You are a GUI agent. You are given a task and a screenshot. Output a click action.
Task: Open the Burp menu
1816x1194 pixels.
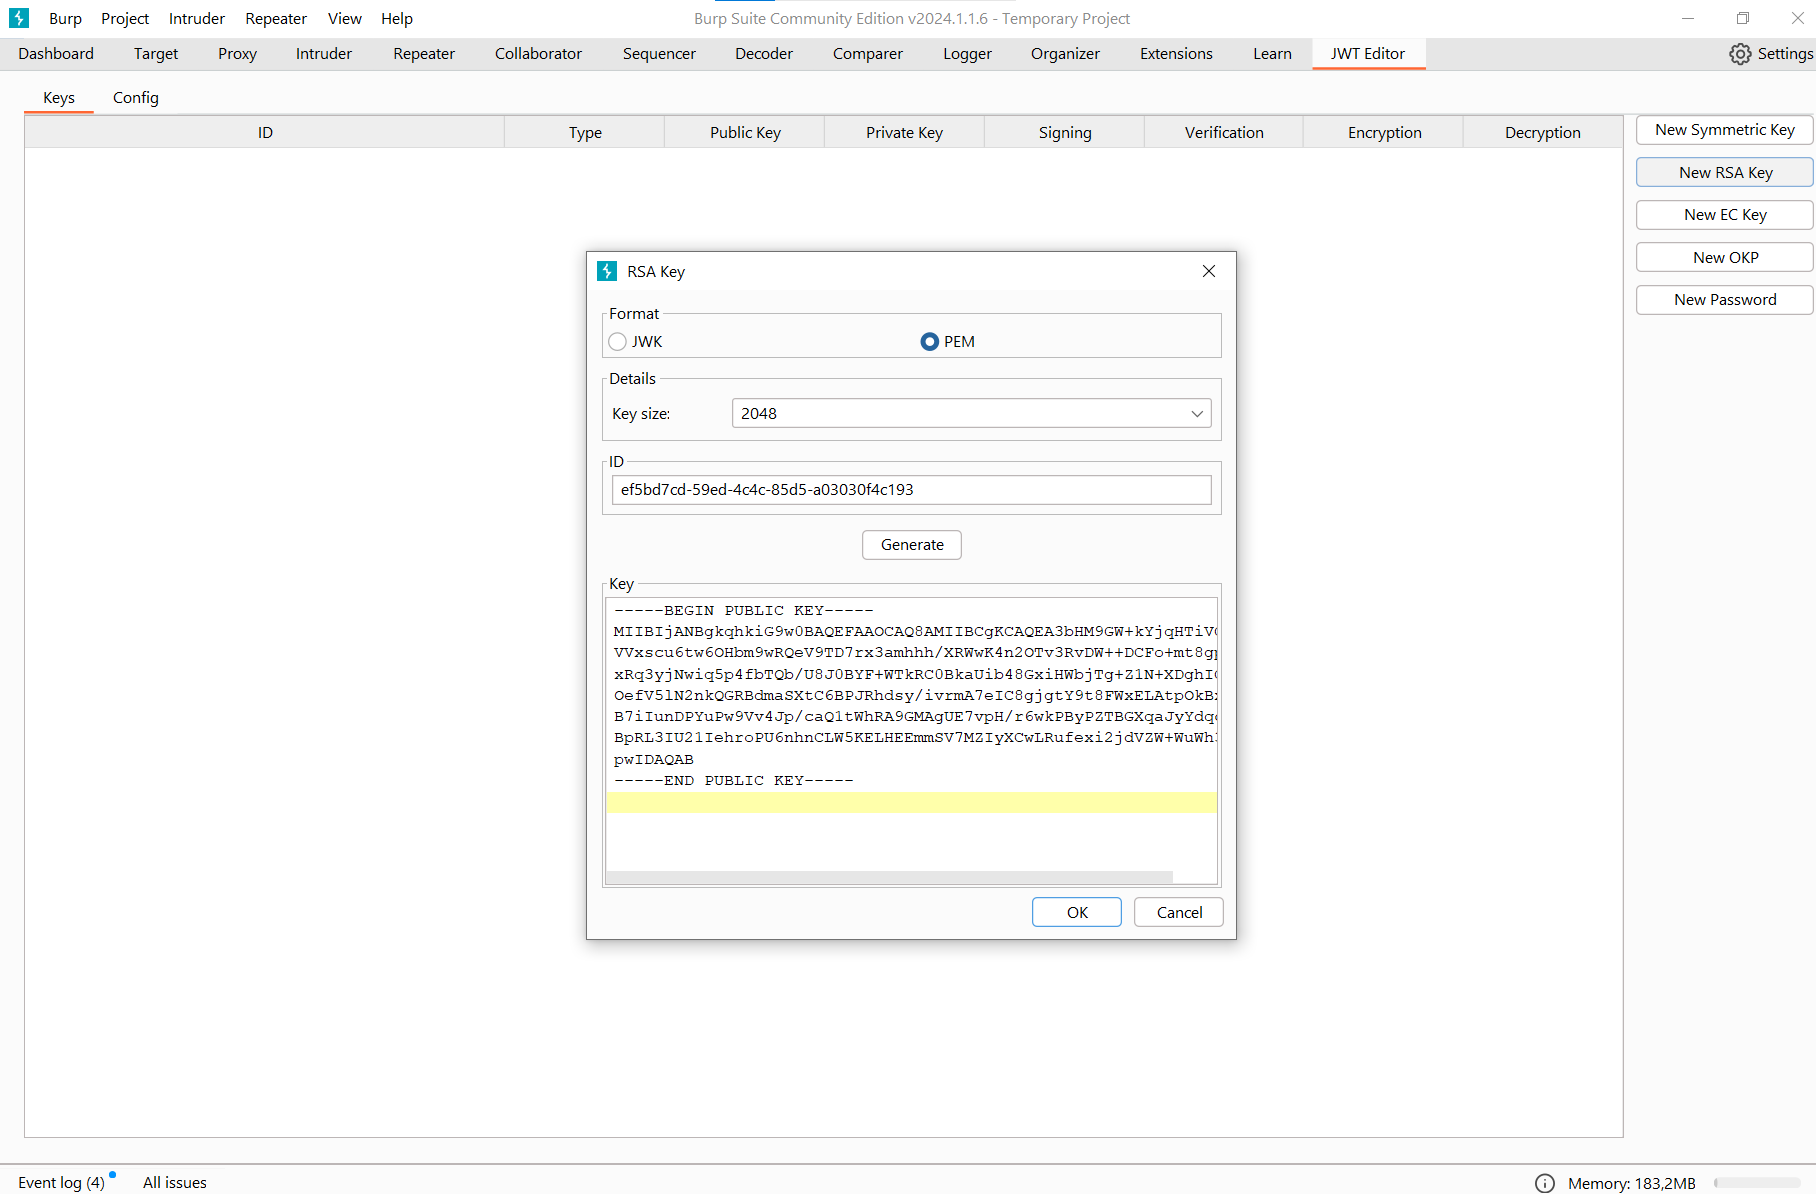coord(65,19)
